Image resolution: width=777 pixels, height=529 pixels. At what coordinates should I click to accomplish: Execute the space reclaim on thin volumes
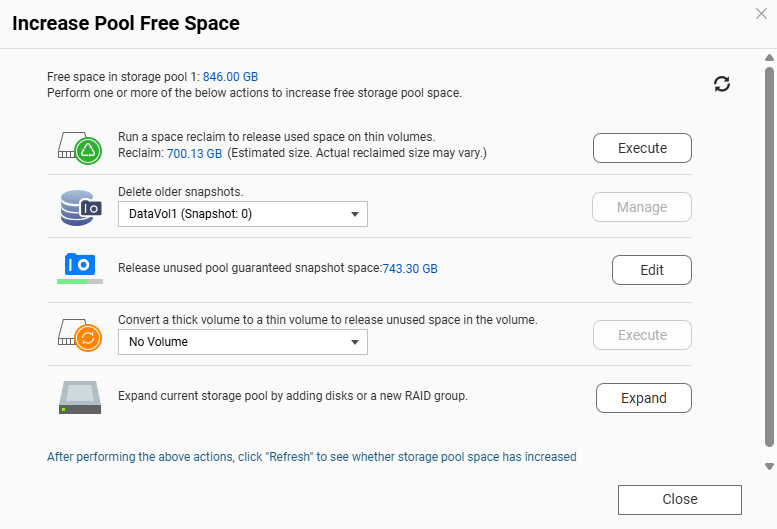[642, 148]
